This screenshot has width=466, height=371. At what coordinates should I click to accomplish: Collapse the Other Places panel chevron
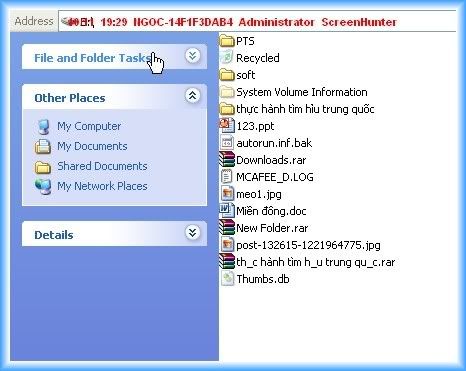tap(193, 96)
